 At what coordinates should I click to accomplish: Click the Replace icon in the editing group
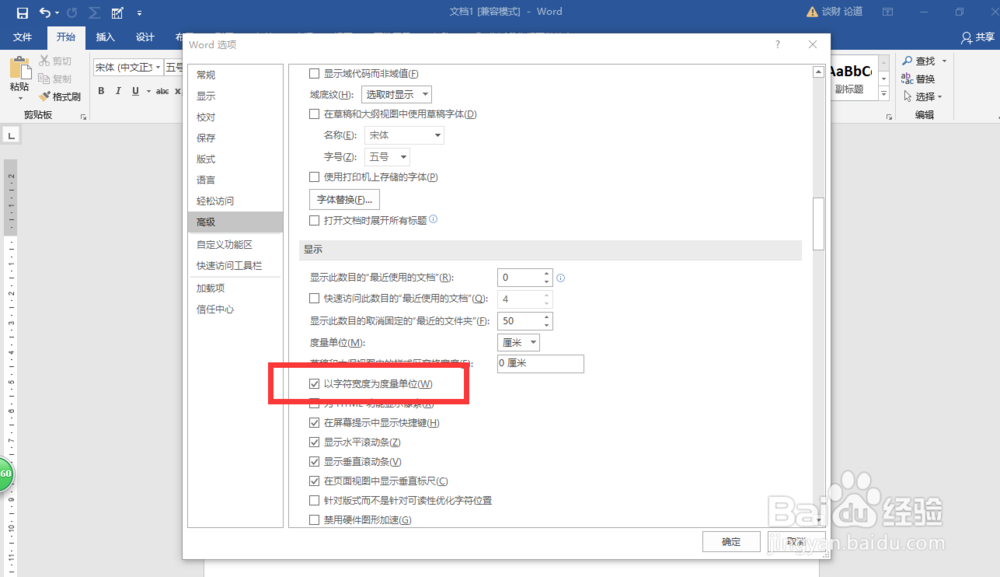click(907, 78)
